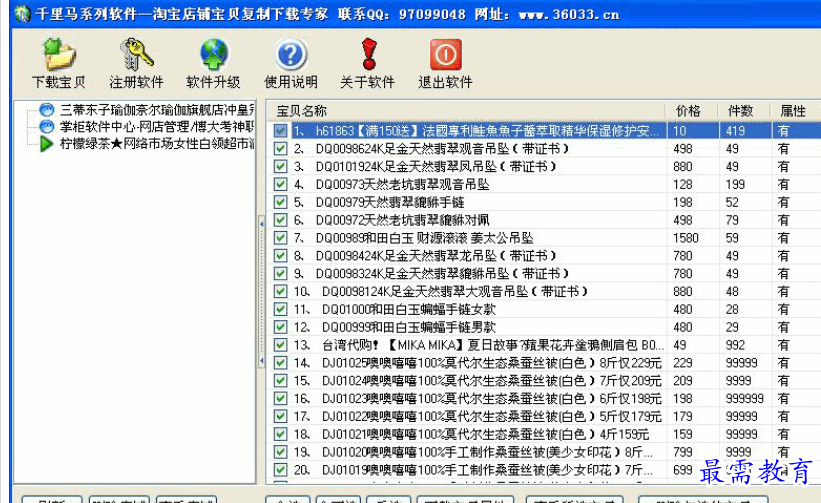Image resolution: width=821 pixels, height=503 pixels.
Task: Collapse left panel via upper splitter arrow
Action: [x=261, y=224]
